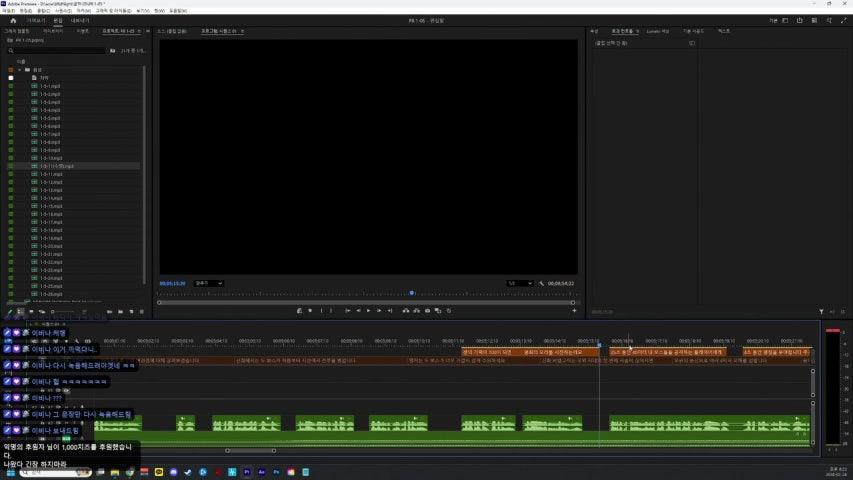Open the zoom level dropdown in Program monitor
Image resolution: width=853 pixels, height=480 pixels.
click(x=209, y=283)
